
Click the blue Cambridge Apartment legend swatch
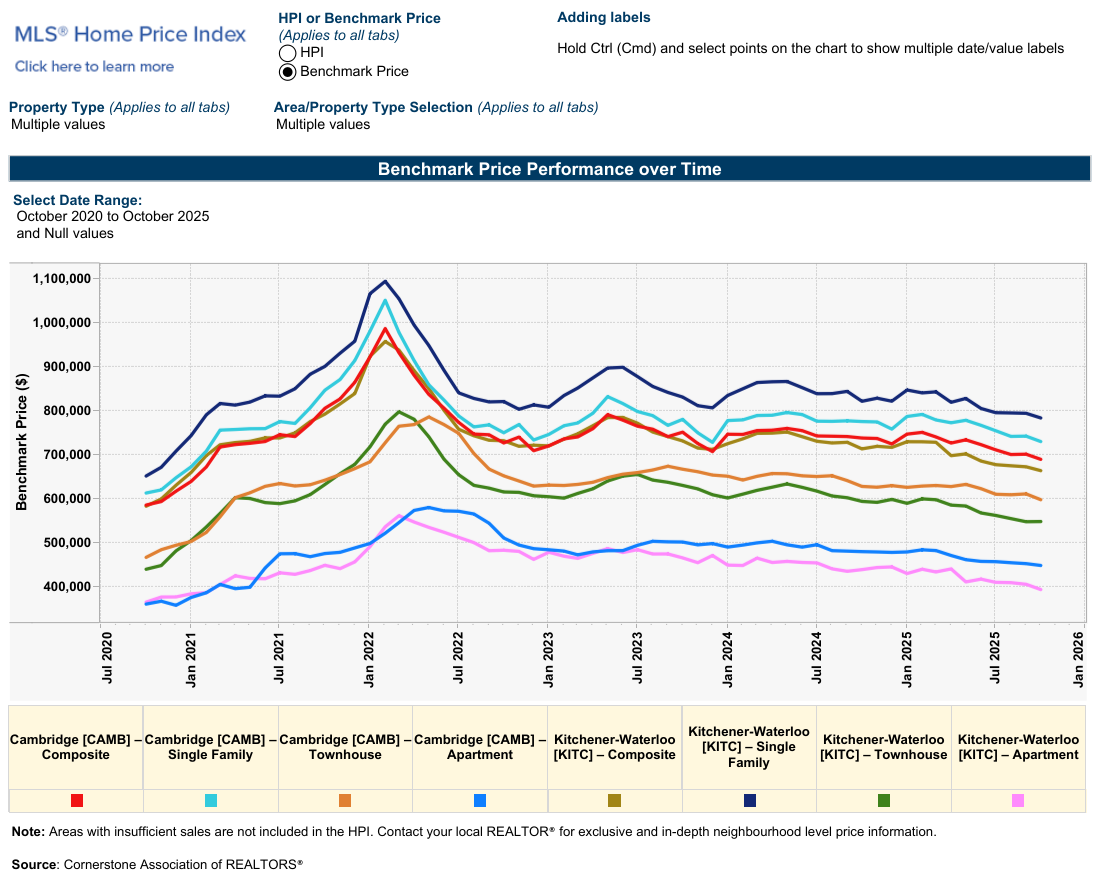point(480,801)
